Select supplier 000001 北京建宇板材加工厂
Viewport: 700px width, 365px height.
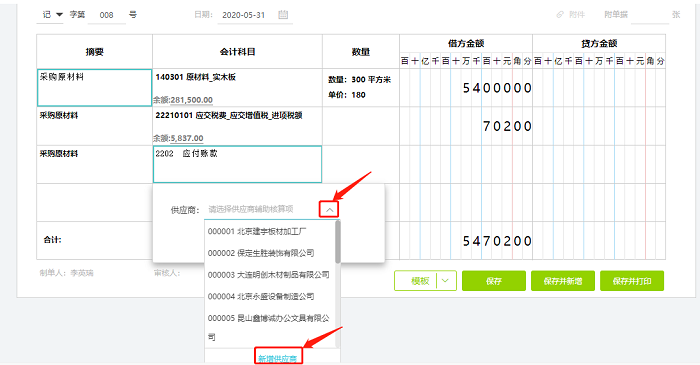click(271, 231)
